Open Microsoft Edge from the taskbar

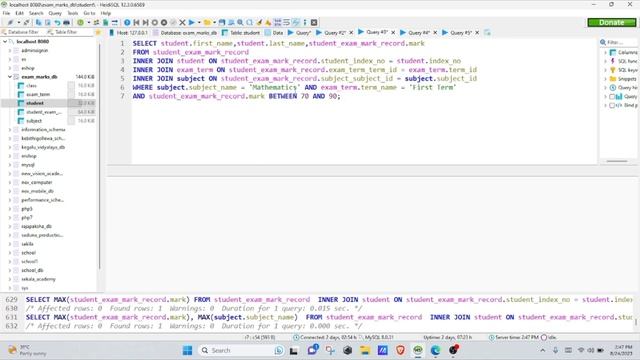click(x=435, y=350)
